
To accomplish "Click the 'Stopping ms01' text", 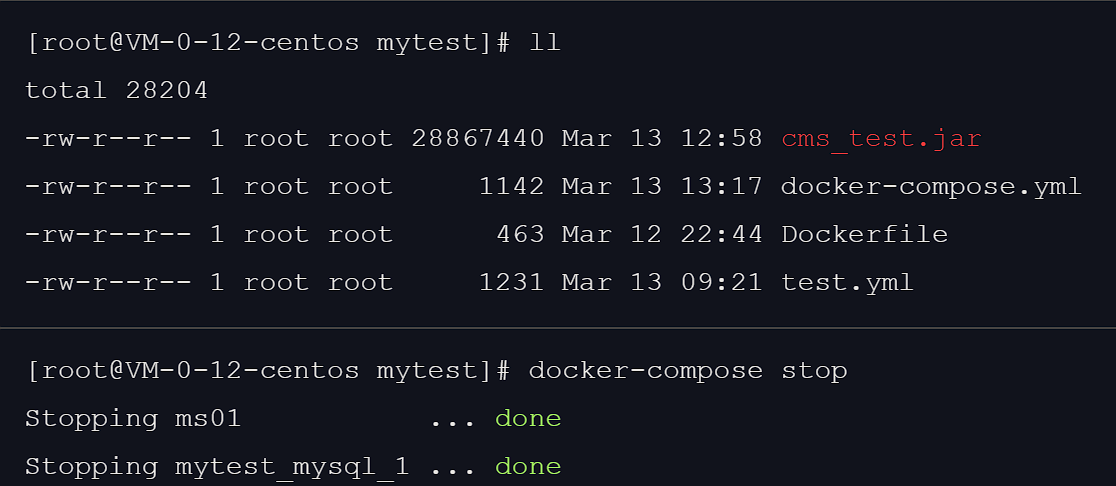I will [x=133, y=418].
